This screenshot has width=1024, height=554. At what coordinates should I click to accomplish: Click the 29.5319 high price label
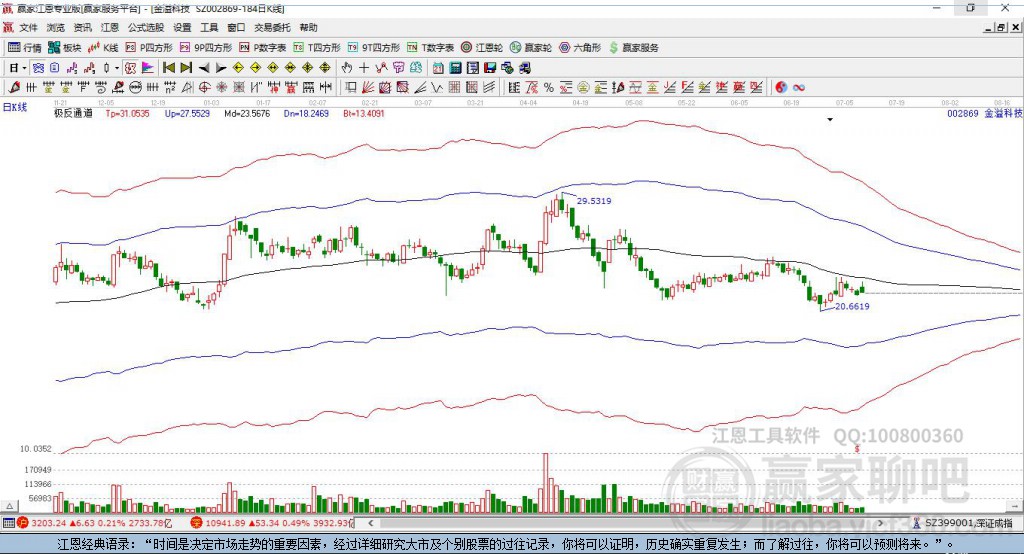(594, 201)
